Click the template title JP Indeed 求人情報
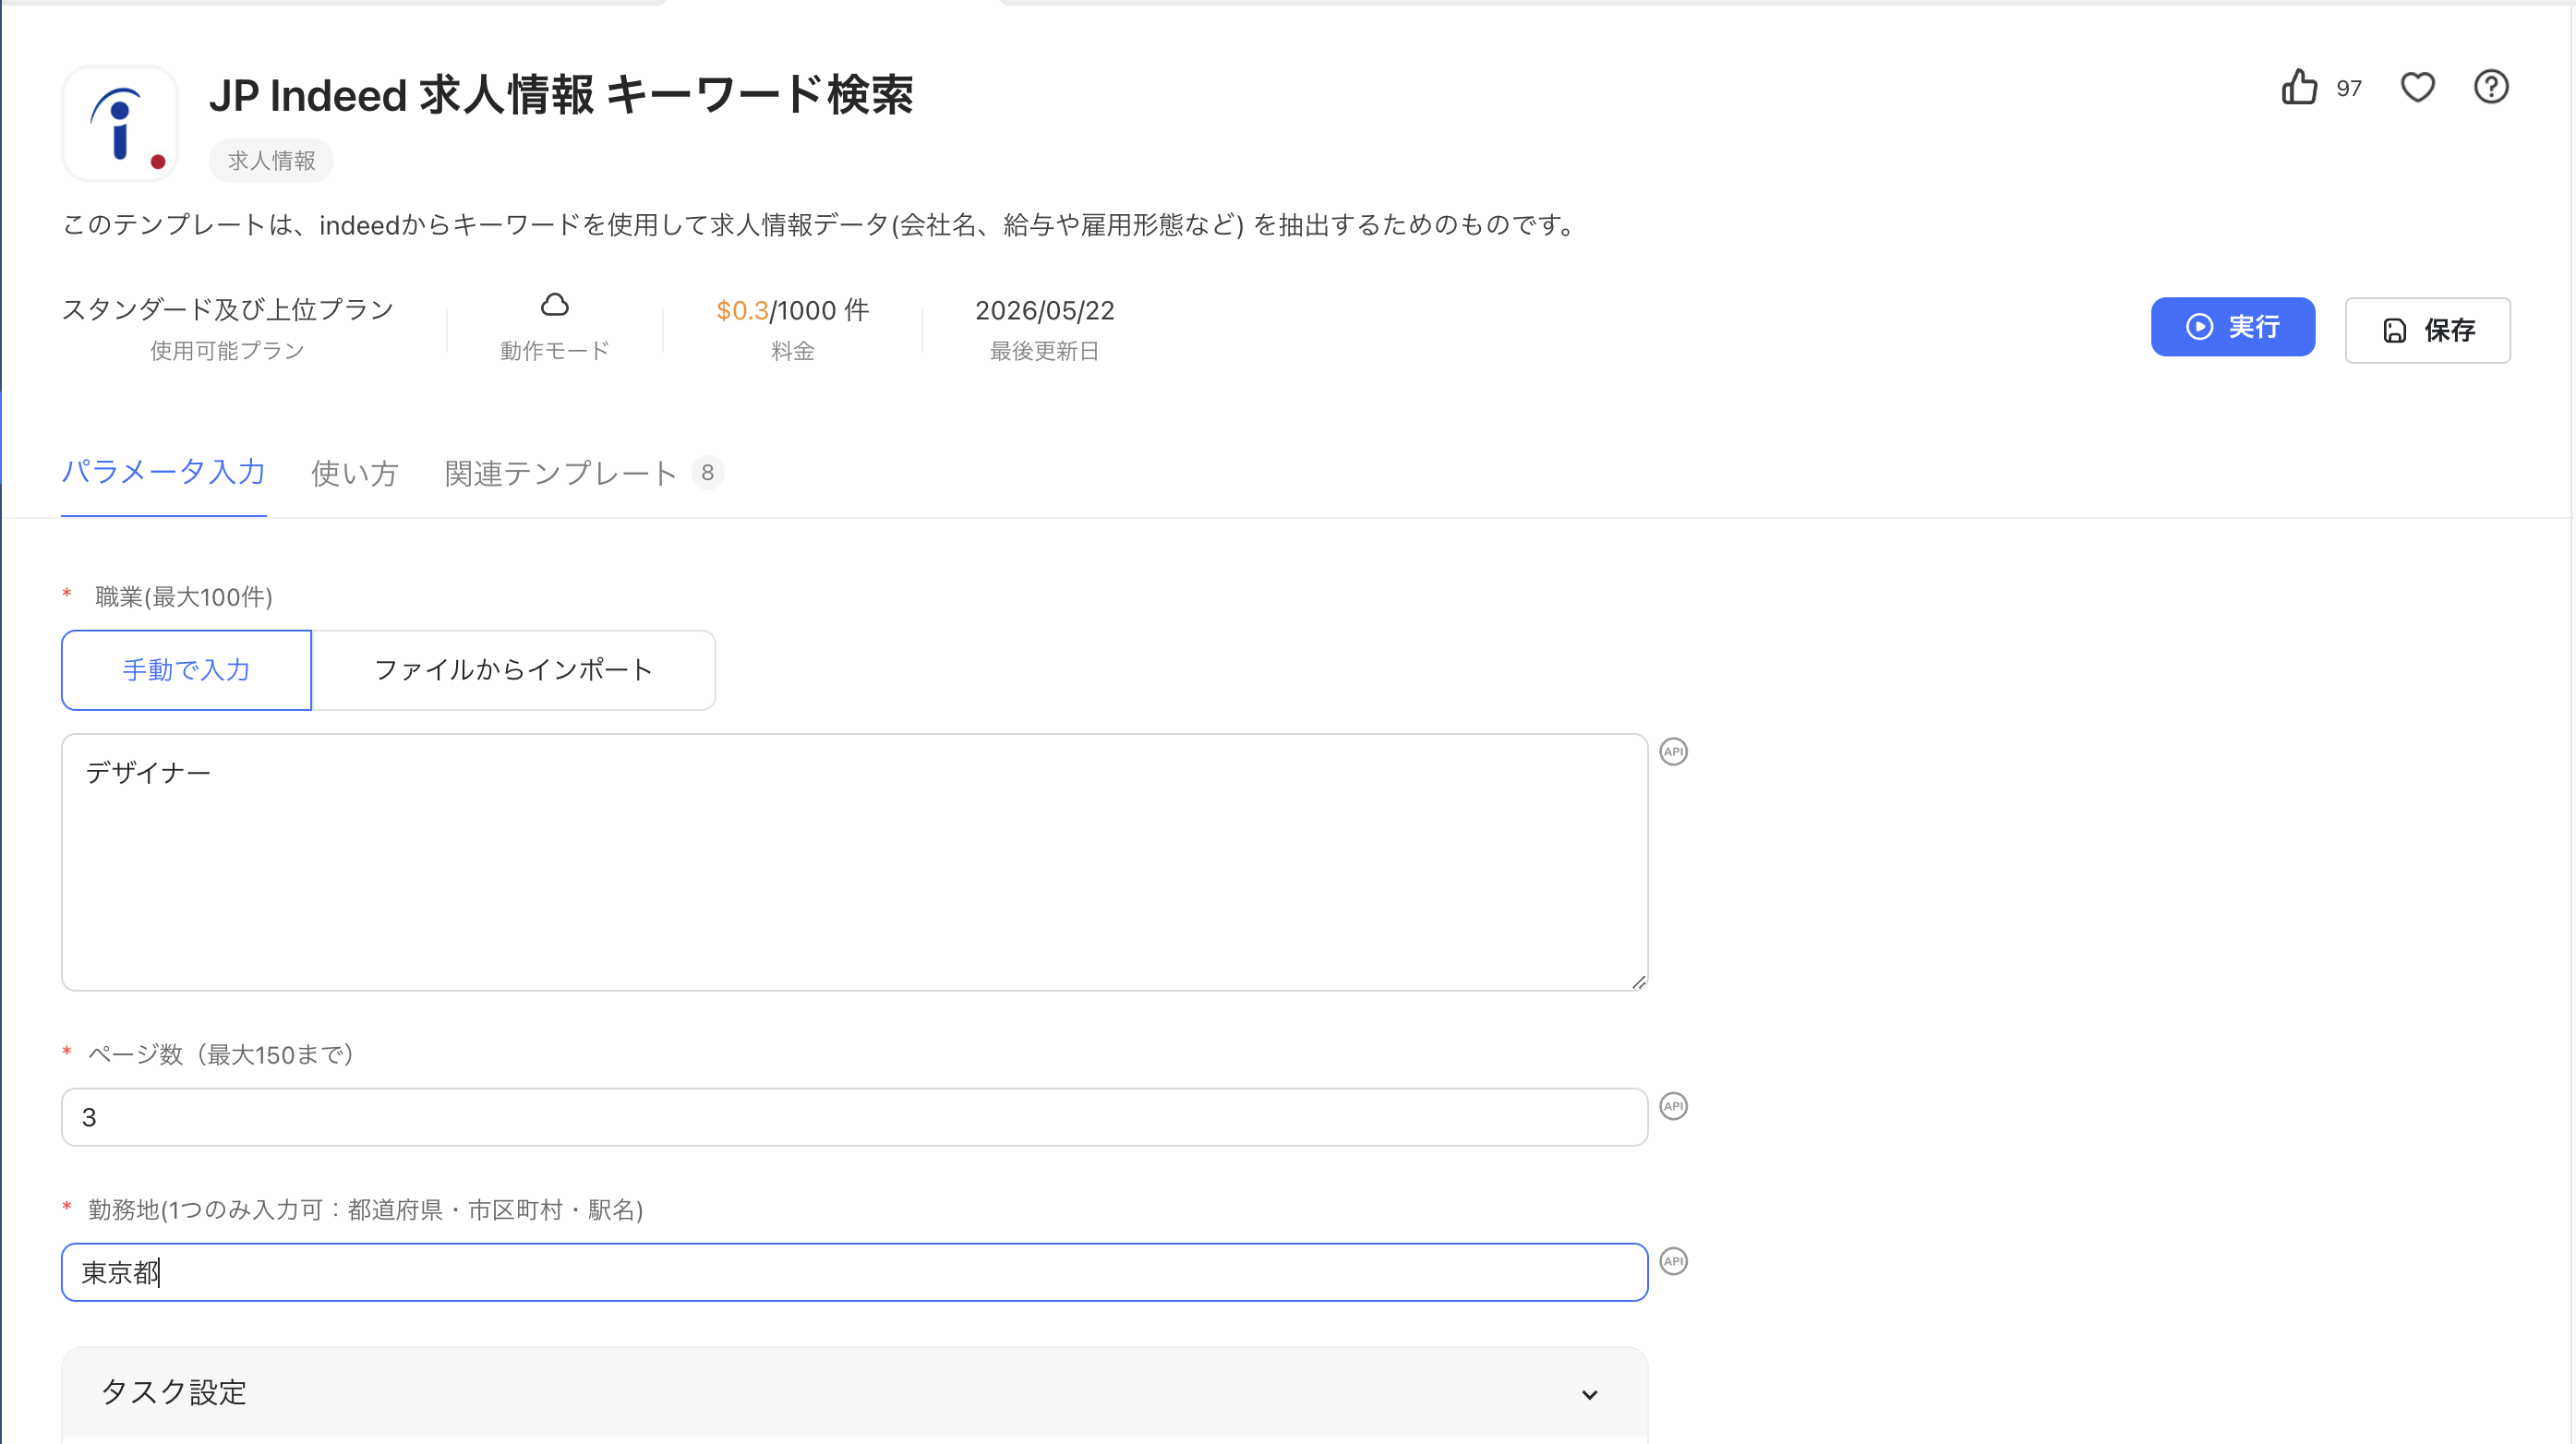Viewport: 2576px width, 1444px height. pos(560,96)
